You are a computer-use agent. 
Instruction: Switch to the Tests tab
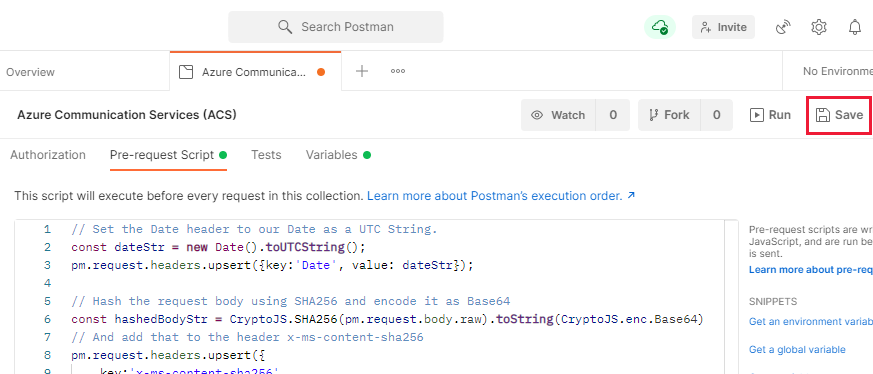(266, 155)
